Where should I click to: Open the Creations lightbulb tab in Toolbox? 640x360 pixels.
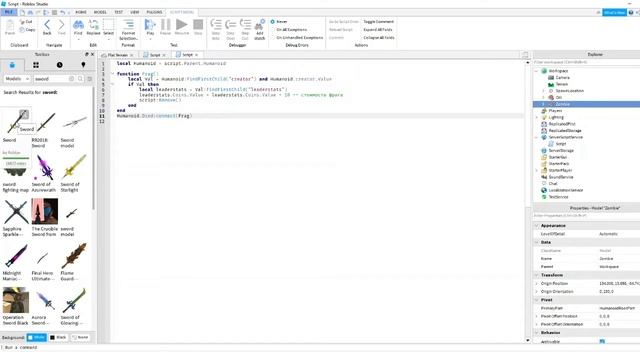[x=83, y=65]
